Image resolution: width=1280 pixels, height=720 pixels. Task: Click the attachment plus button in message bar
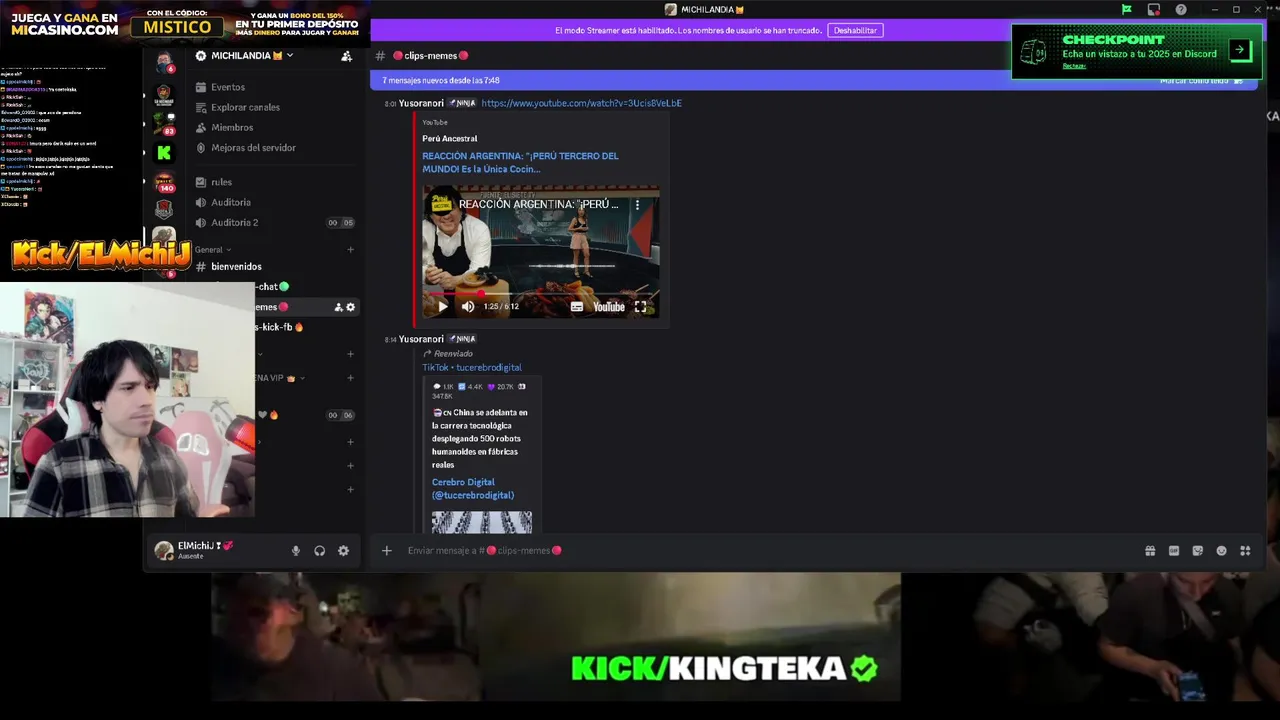pyautogui.click(x=386, y=550)
